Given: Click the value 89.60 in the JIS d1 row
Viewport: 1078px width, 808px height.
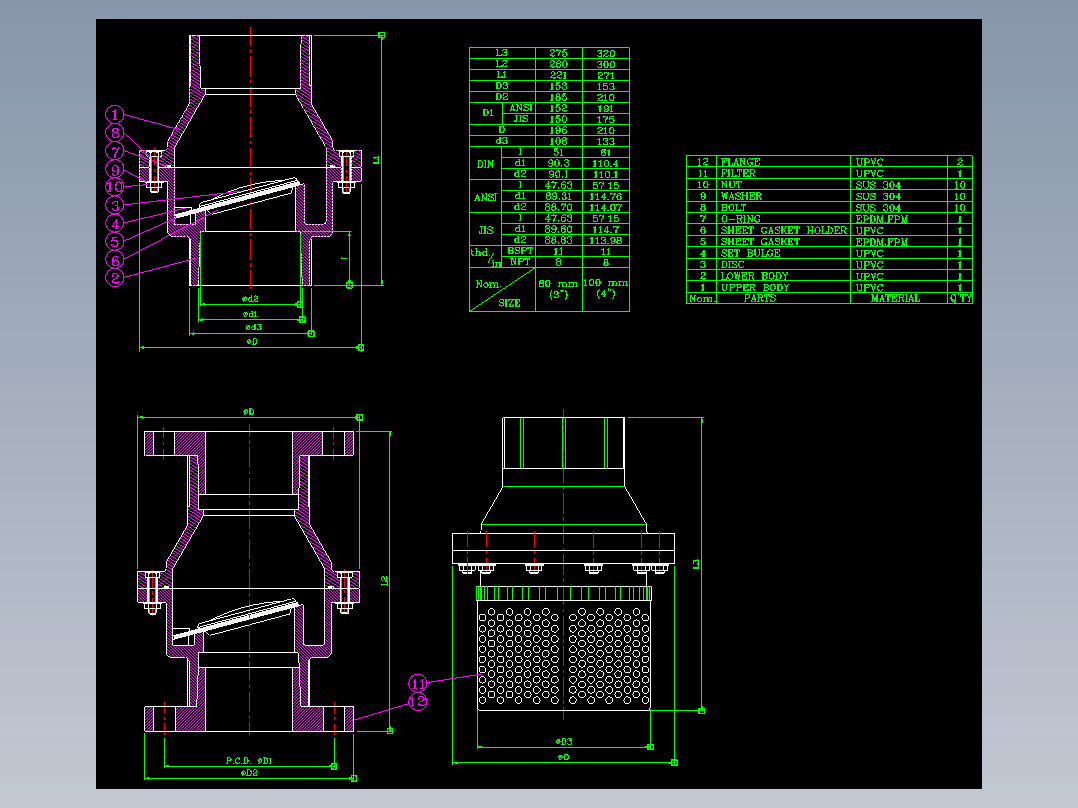Looking at the screenshot, I should pyautogui.click(x=558, y=230).
